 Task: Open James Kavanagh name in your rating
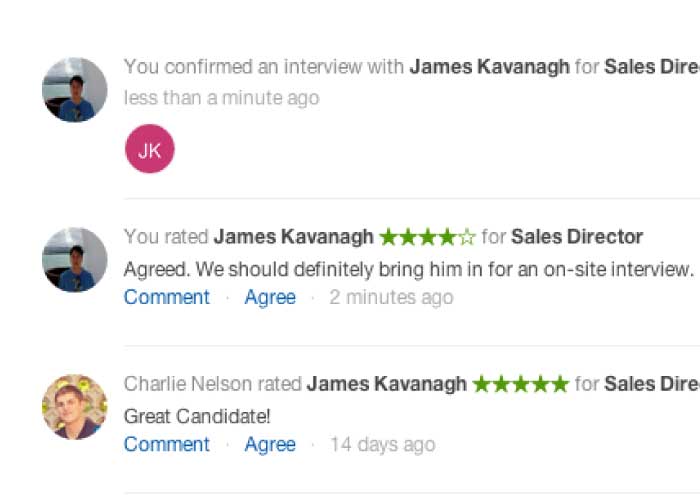tap(293, 237)
